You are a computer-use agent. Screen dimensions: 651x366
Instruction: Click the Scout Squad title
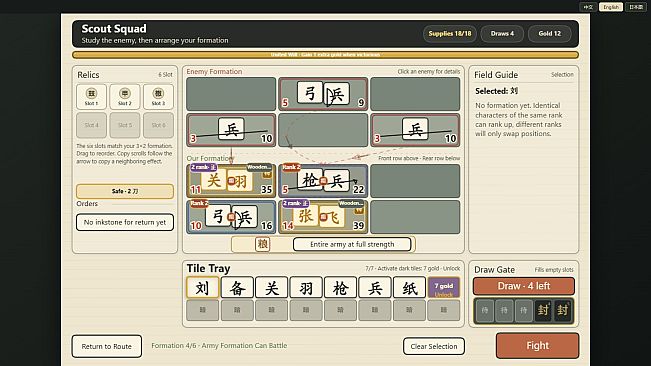pos(114,29)
